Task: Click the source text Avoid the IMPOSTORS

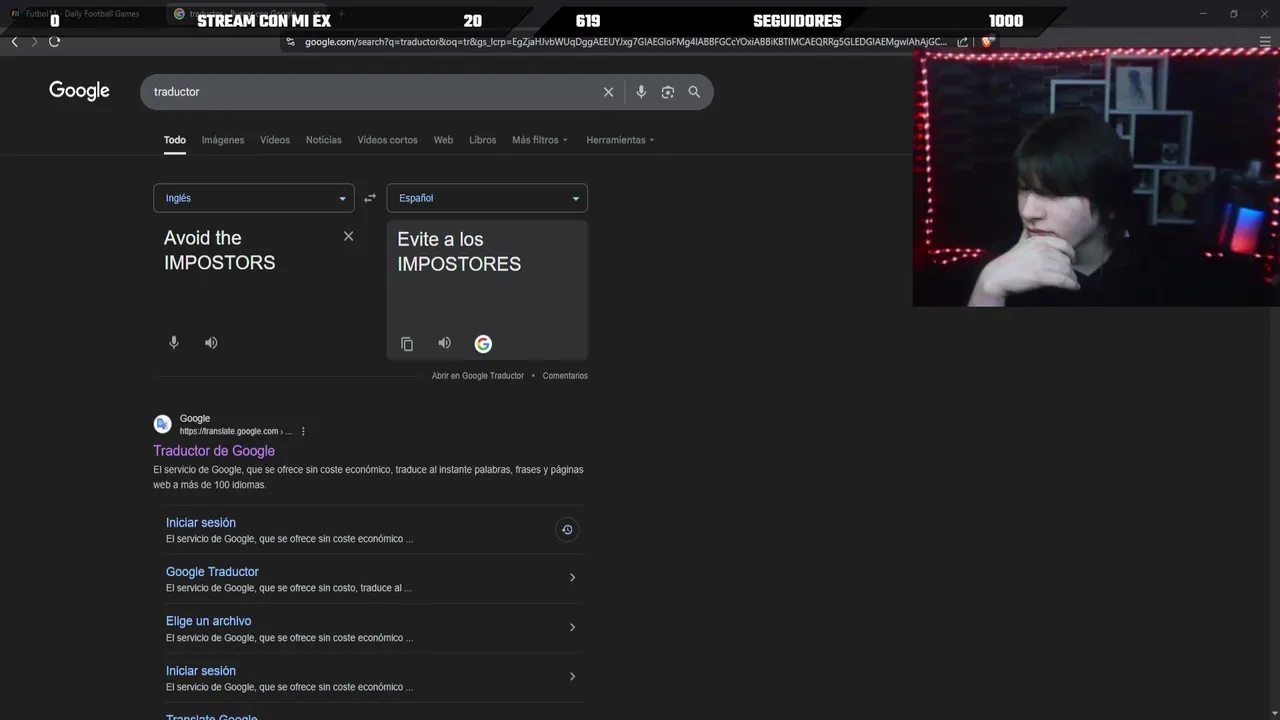Action: coord(220,250)
